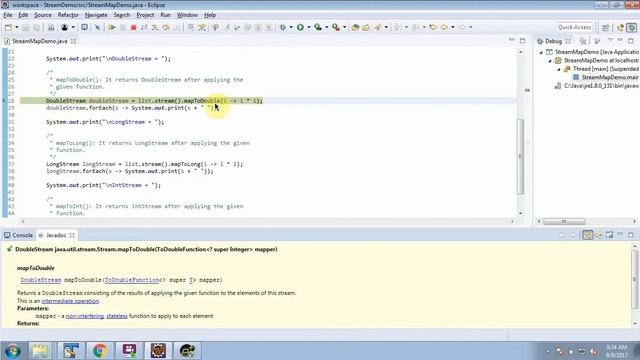Follow the DoubleStream link in Javadoc
Viewport: 640px width, 360px height.
pos(41,280)
